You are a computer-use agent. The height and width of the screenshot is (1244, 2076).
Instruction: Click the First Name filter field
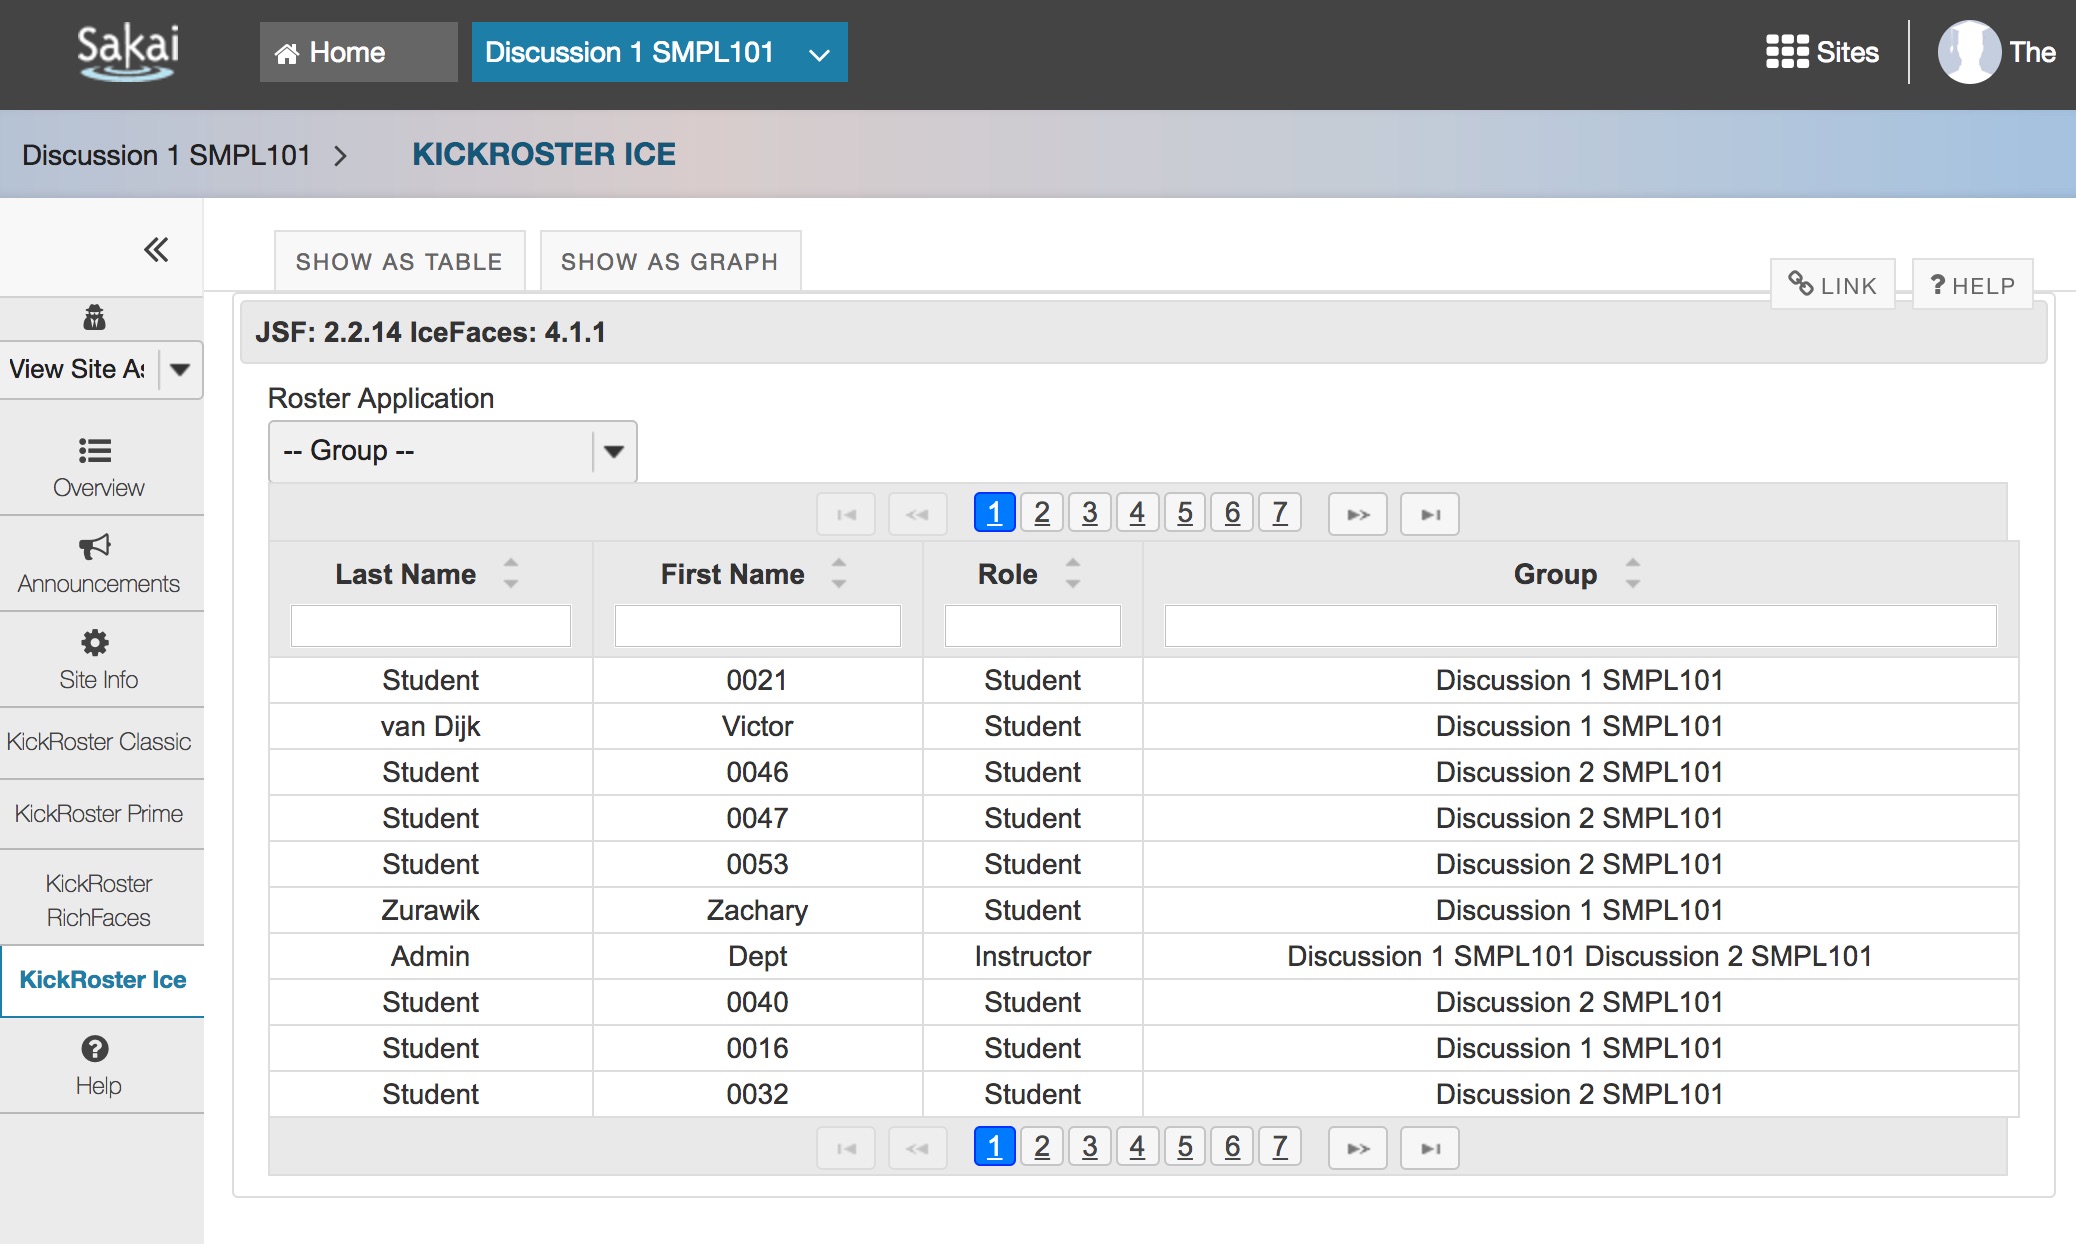757,626
